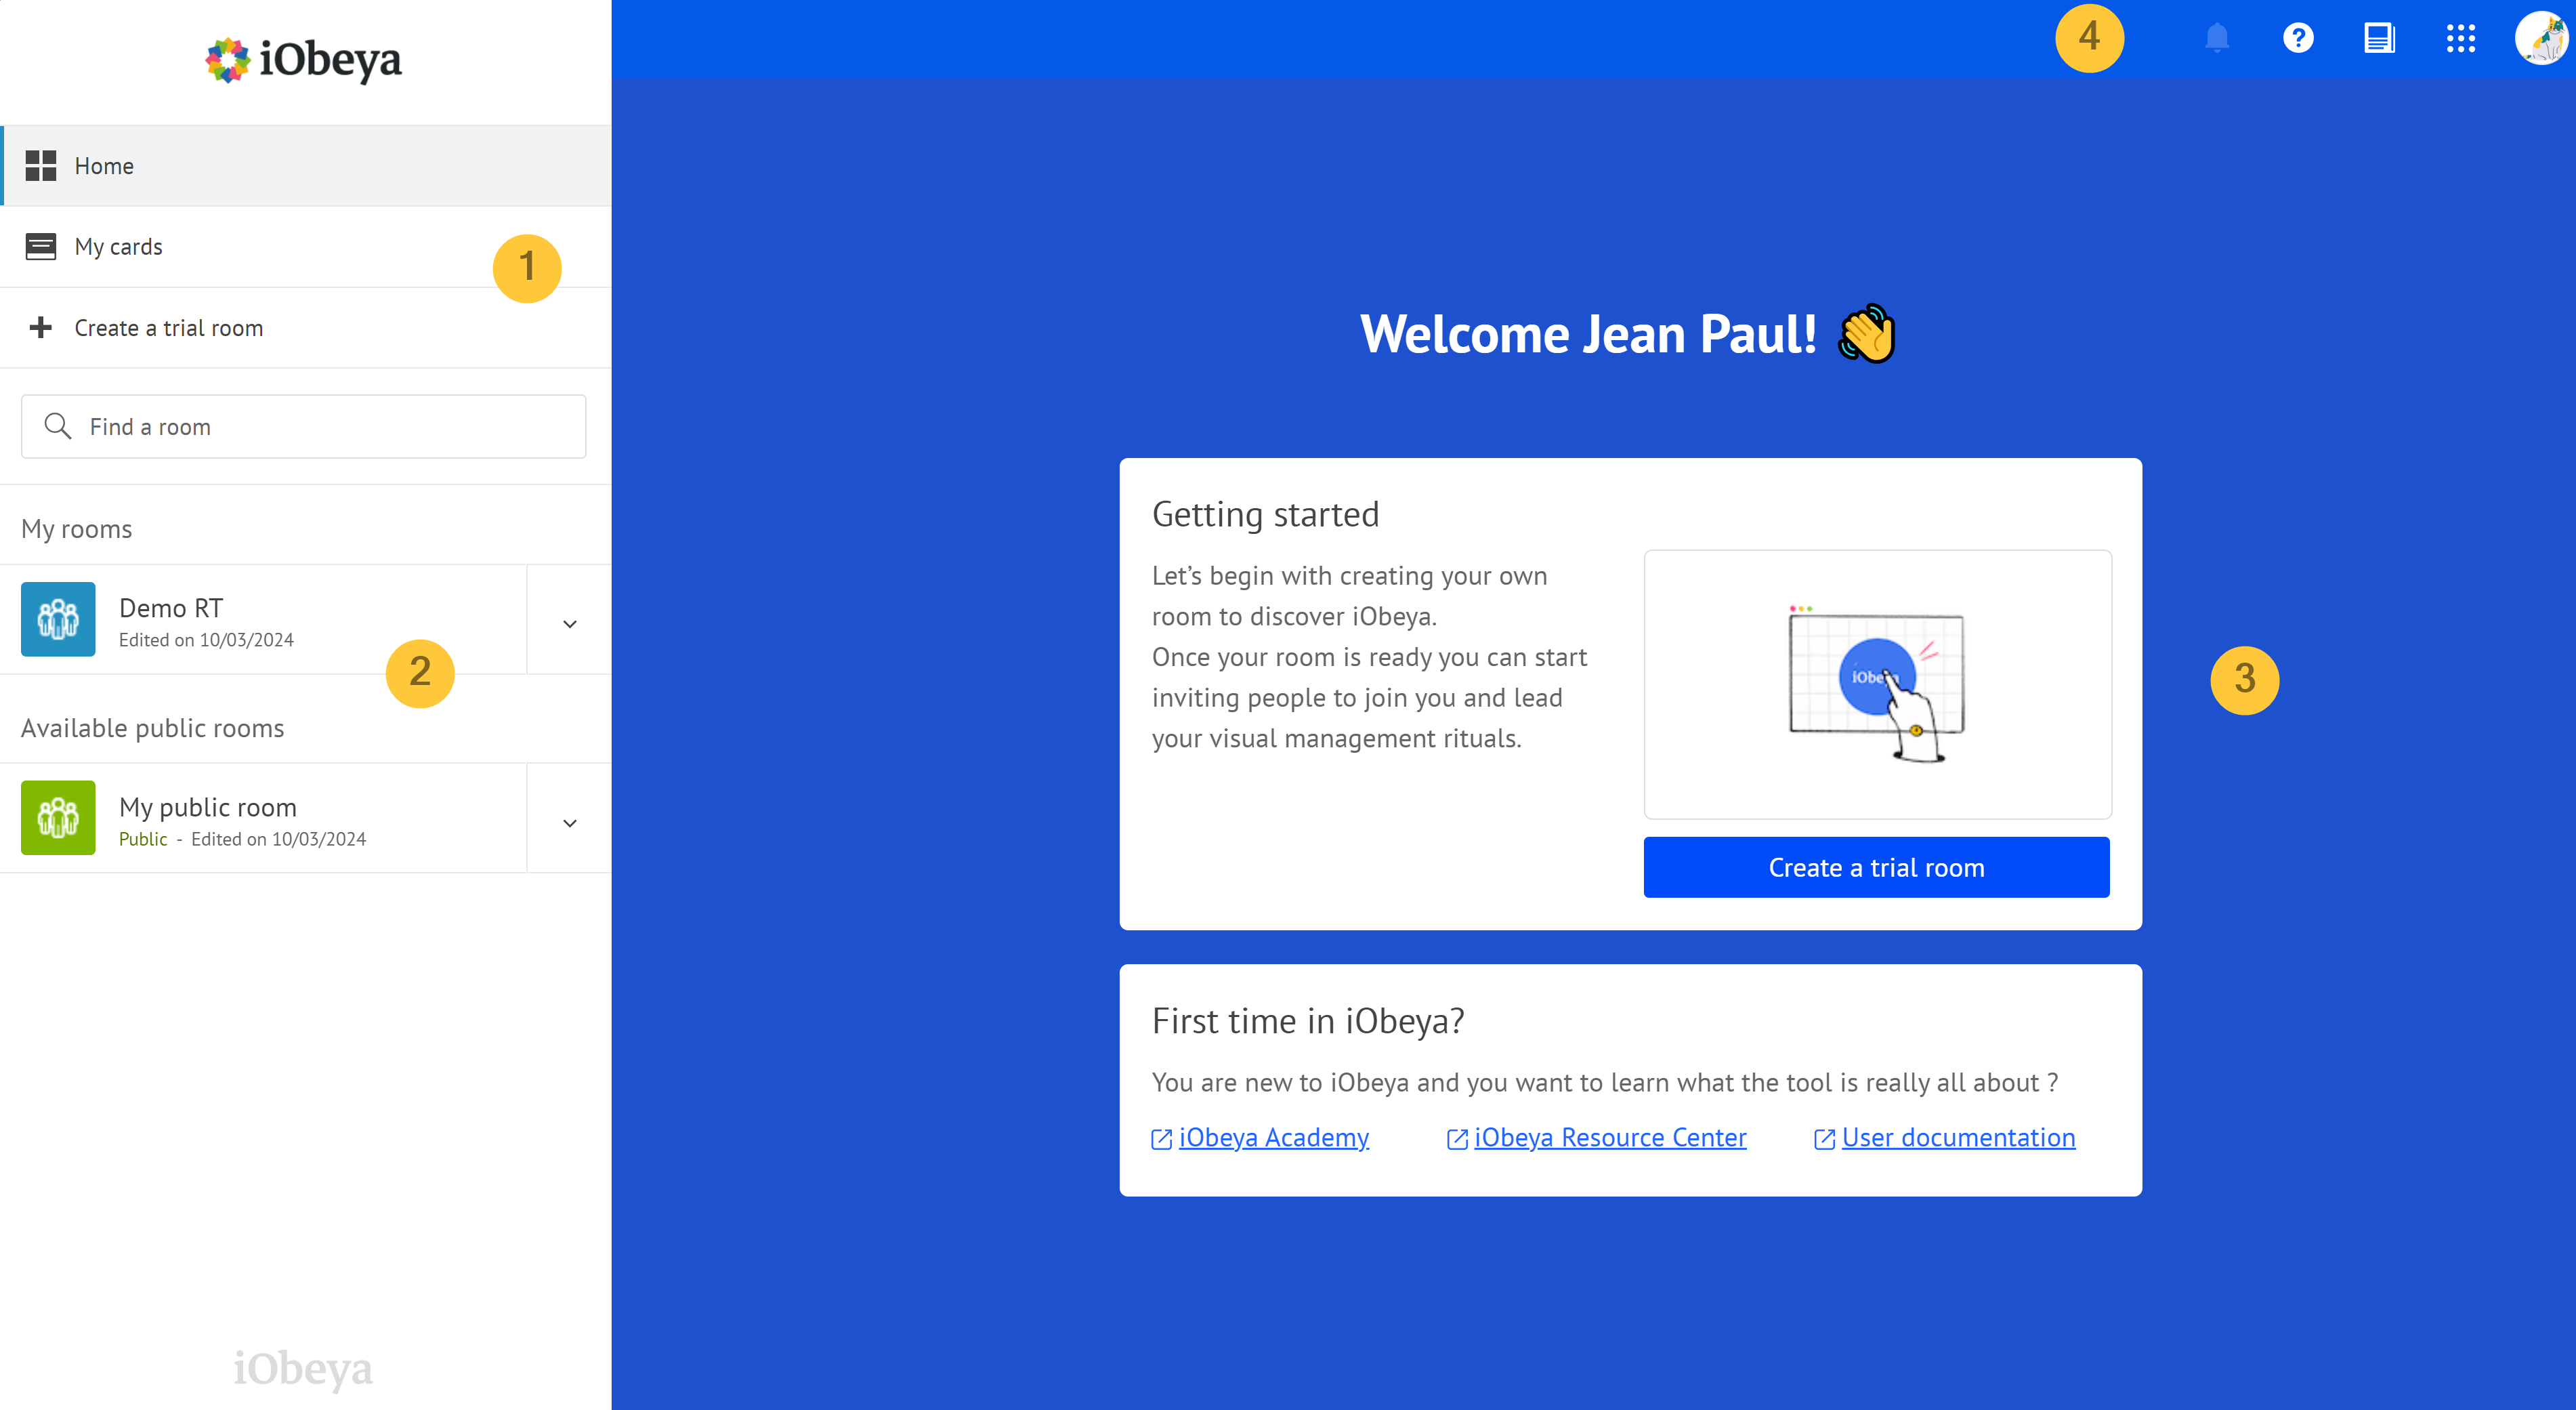Image resolution: width=2576 pixels, height=1410 pixels.
Task: Expand the Demo RT room chevron
Action: pos(570,624)
